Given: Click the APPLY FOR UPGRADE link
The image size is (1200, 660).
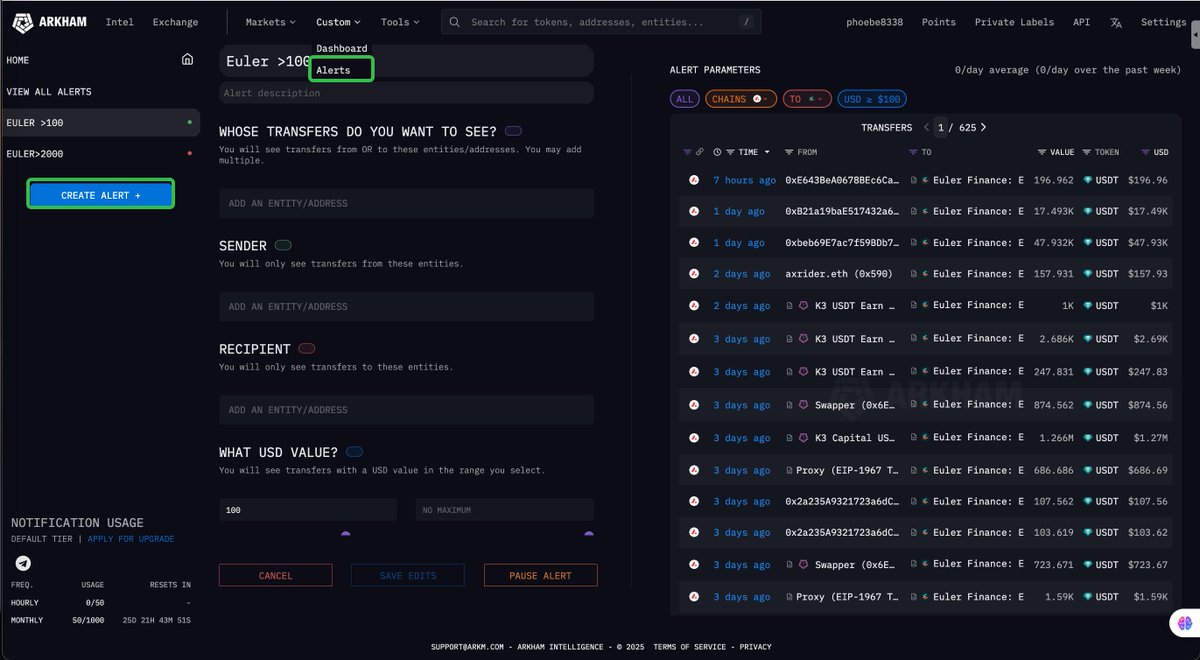Looking at the screenshot, I should click(131, 539).
